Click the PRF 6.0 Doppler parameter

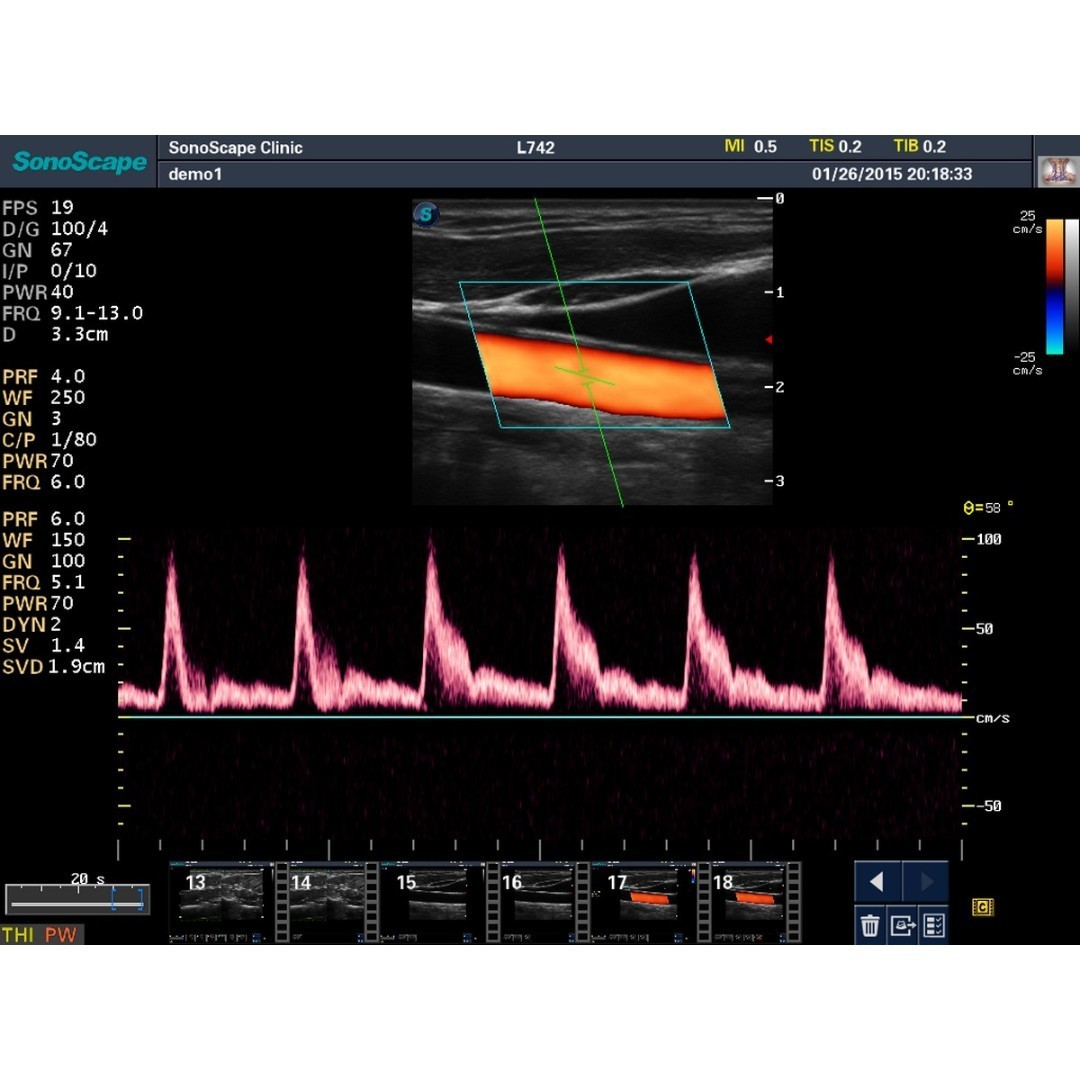pyautogui.click(x=43, y=519)
